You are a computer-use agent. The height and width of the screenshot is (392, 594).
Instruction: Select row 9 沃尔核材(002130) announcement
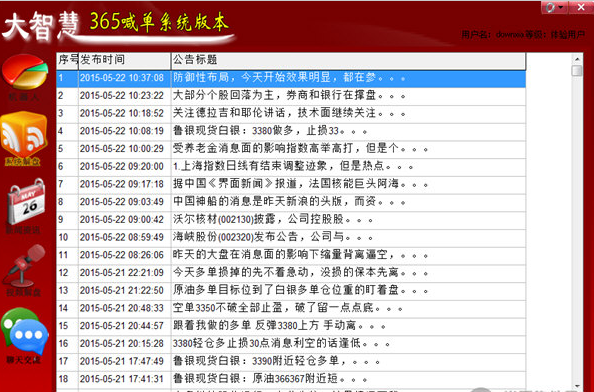click(291, 220)
